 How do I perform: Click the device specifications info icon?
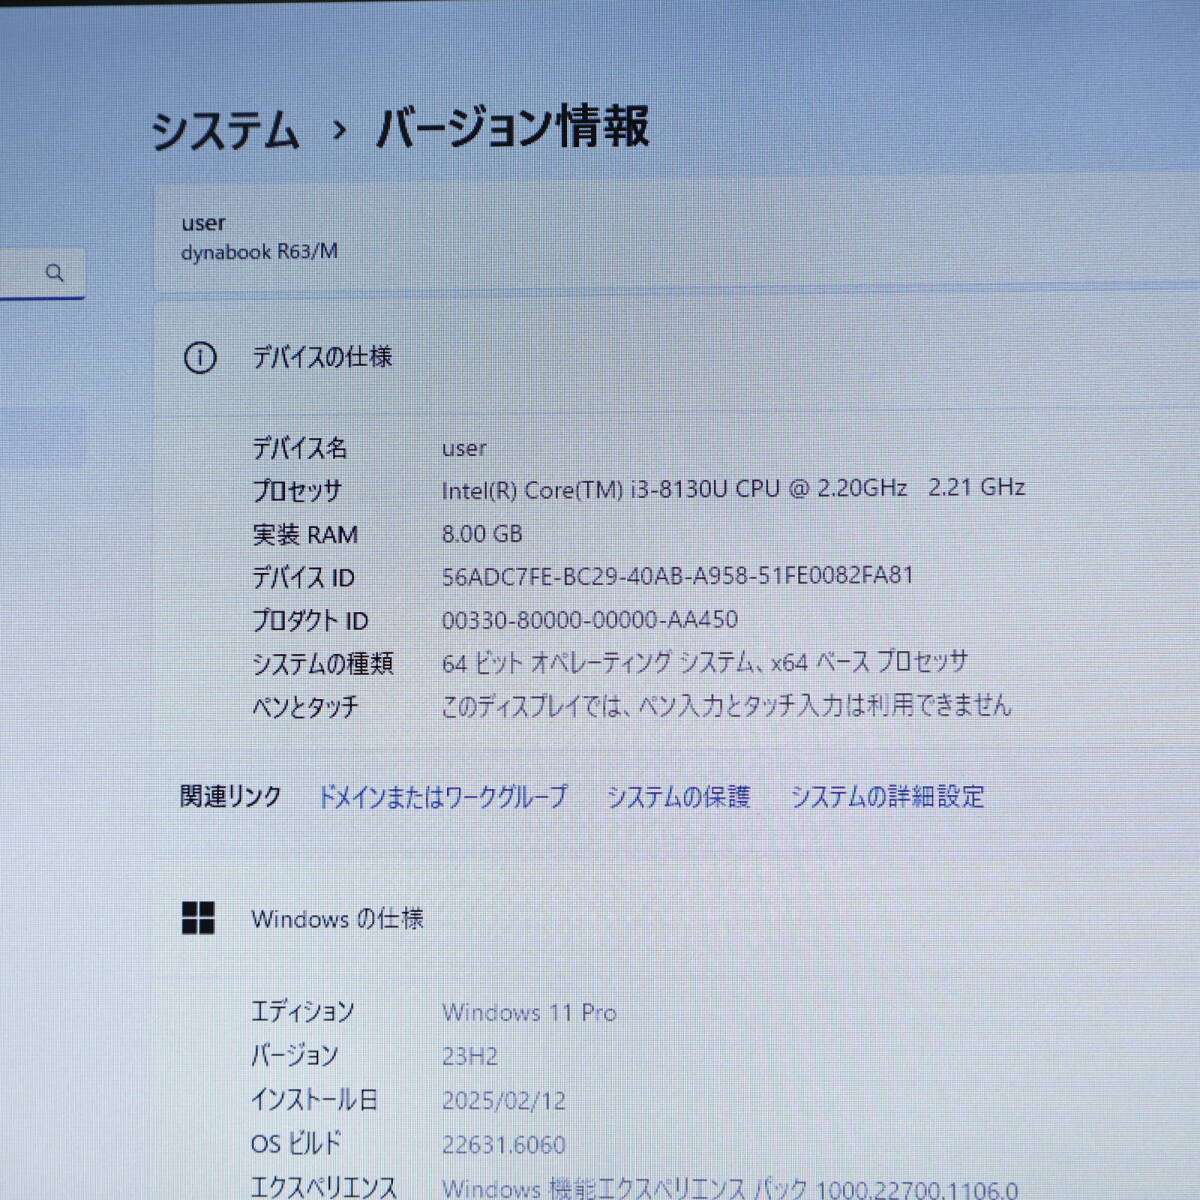(x=200, y=357)
